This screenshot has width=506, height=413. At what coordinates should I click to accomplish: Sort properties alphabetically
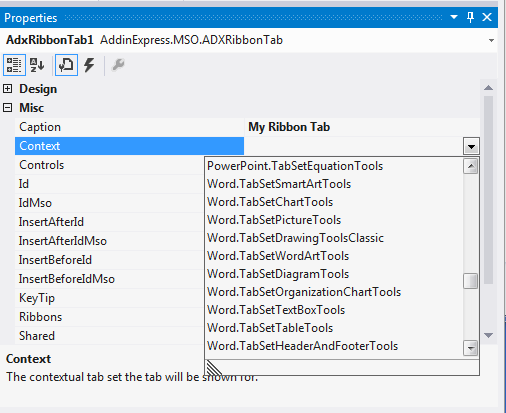[x=37, y=65]
